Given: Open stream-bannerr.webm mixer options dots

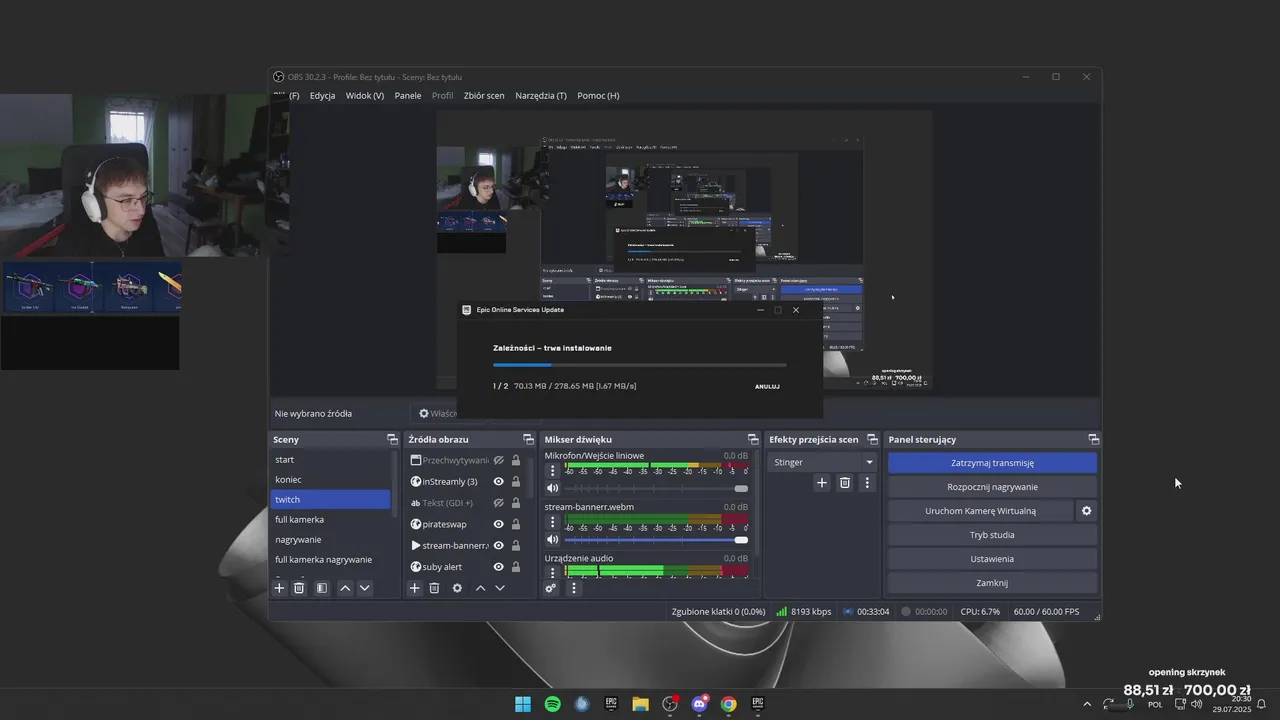Looking at the screenshot, I should click(552, 522).
